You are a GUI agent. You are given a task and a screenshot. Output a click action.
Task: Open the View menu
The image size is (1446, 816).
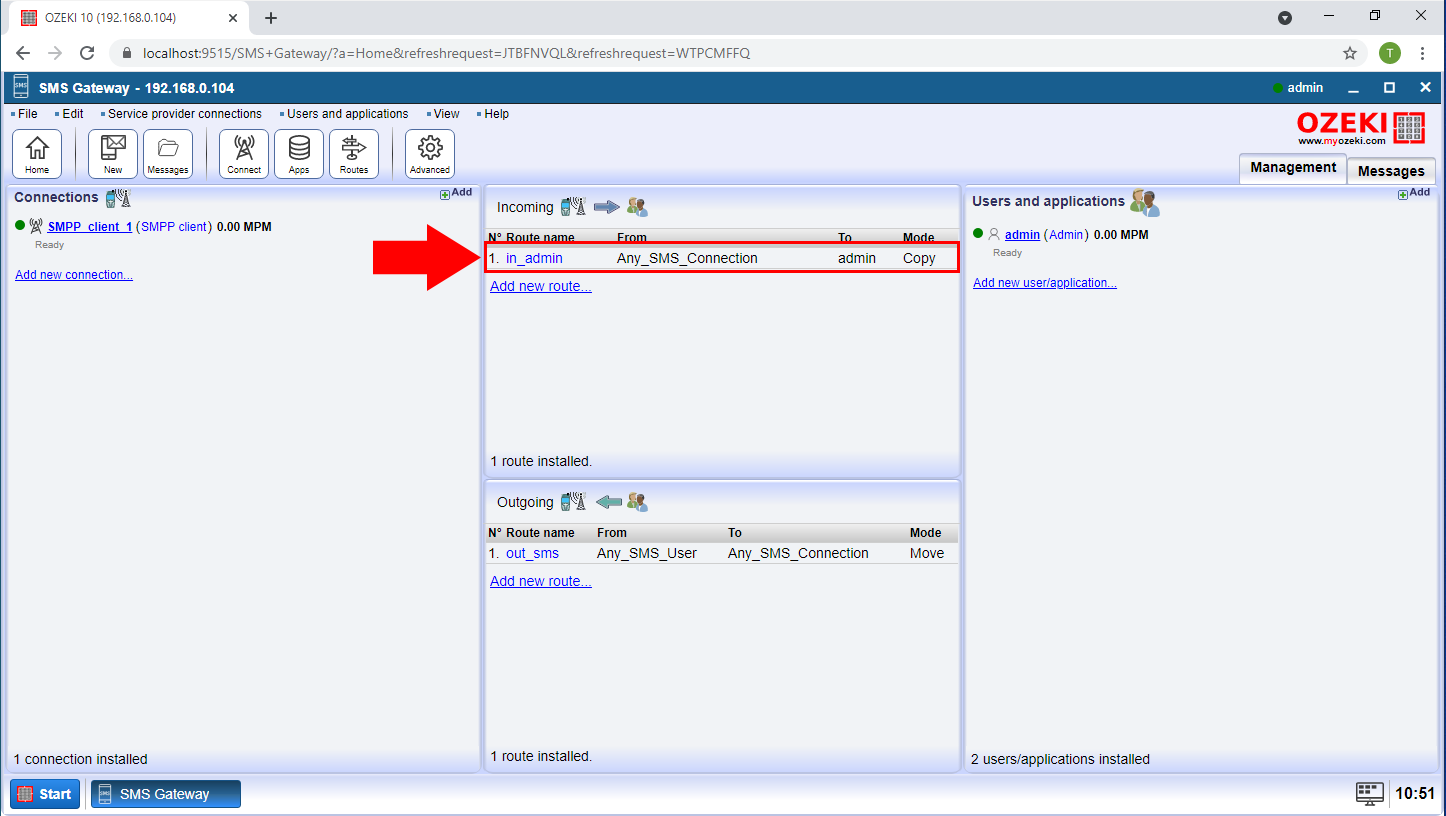(446, 114)
